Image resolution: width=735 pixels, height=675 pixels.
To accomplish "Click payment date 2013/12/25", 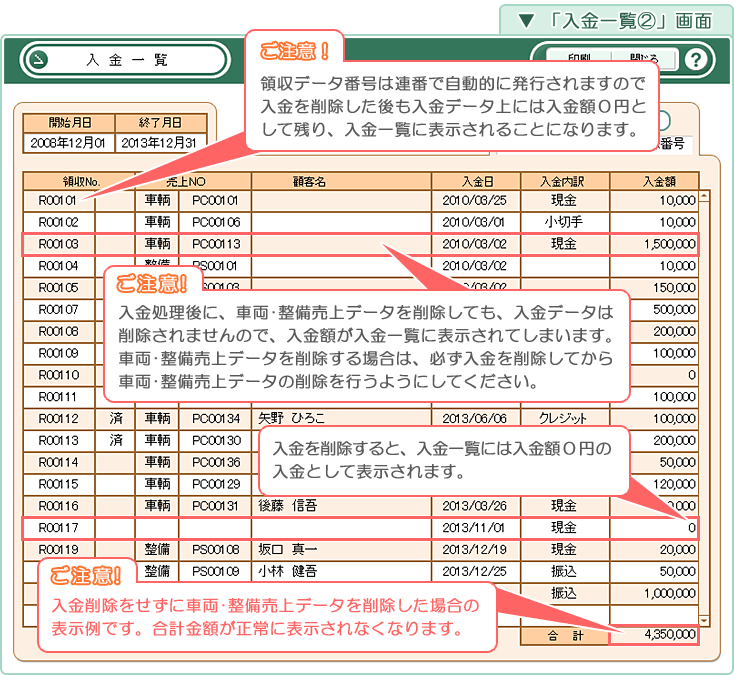I will click(x=474, y=571).
